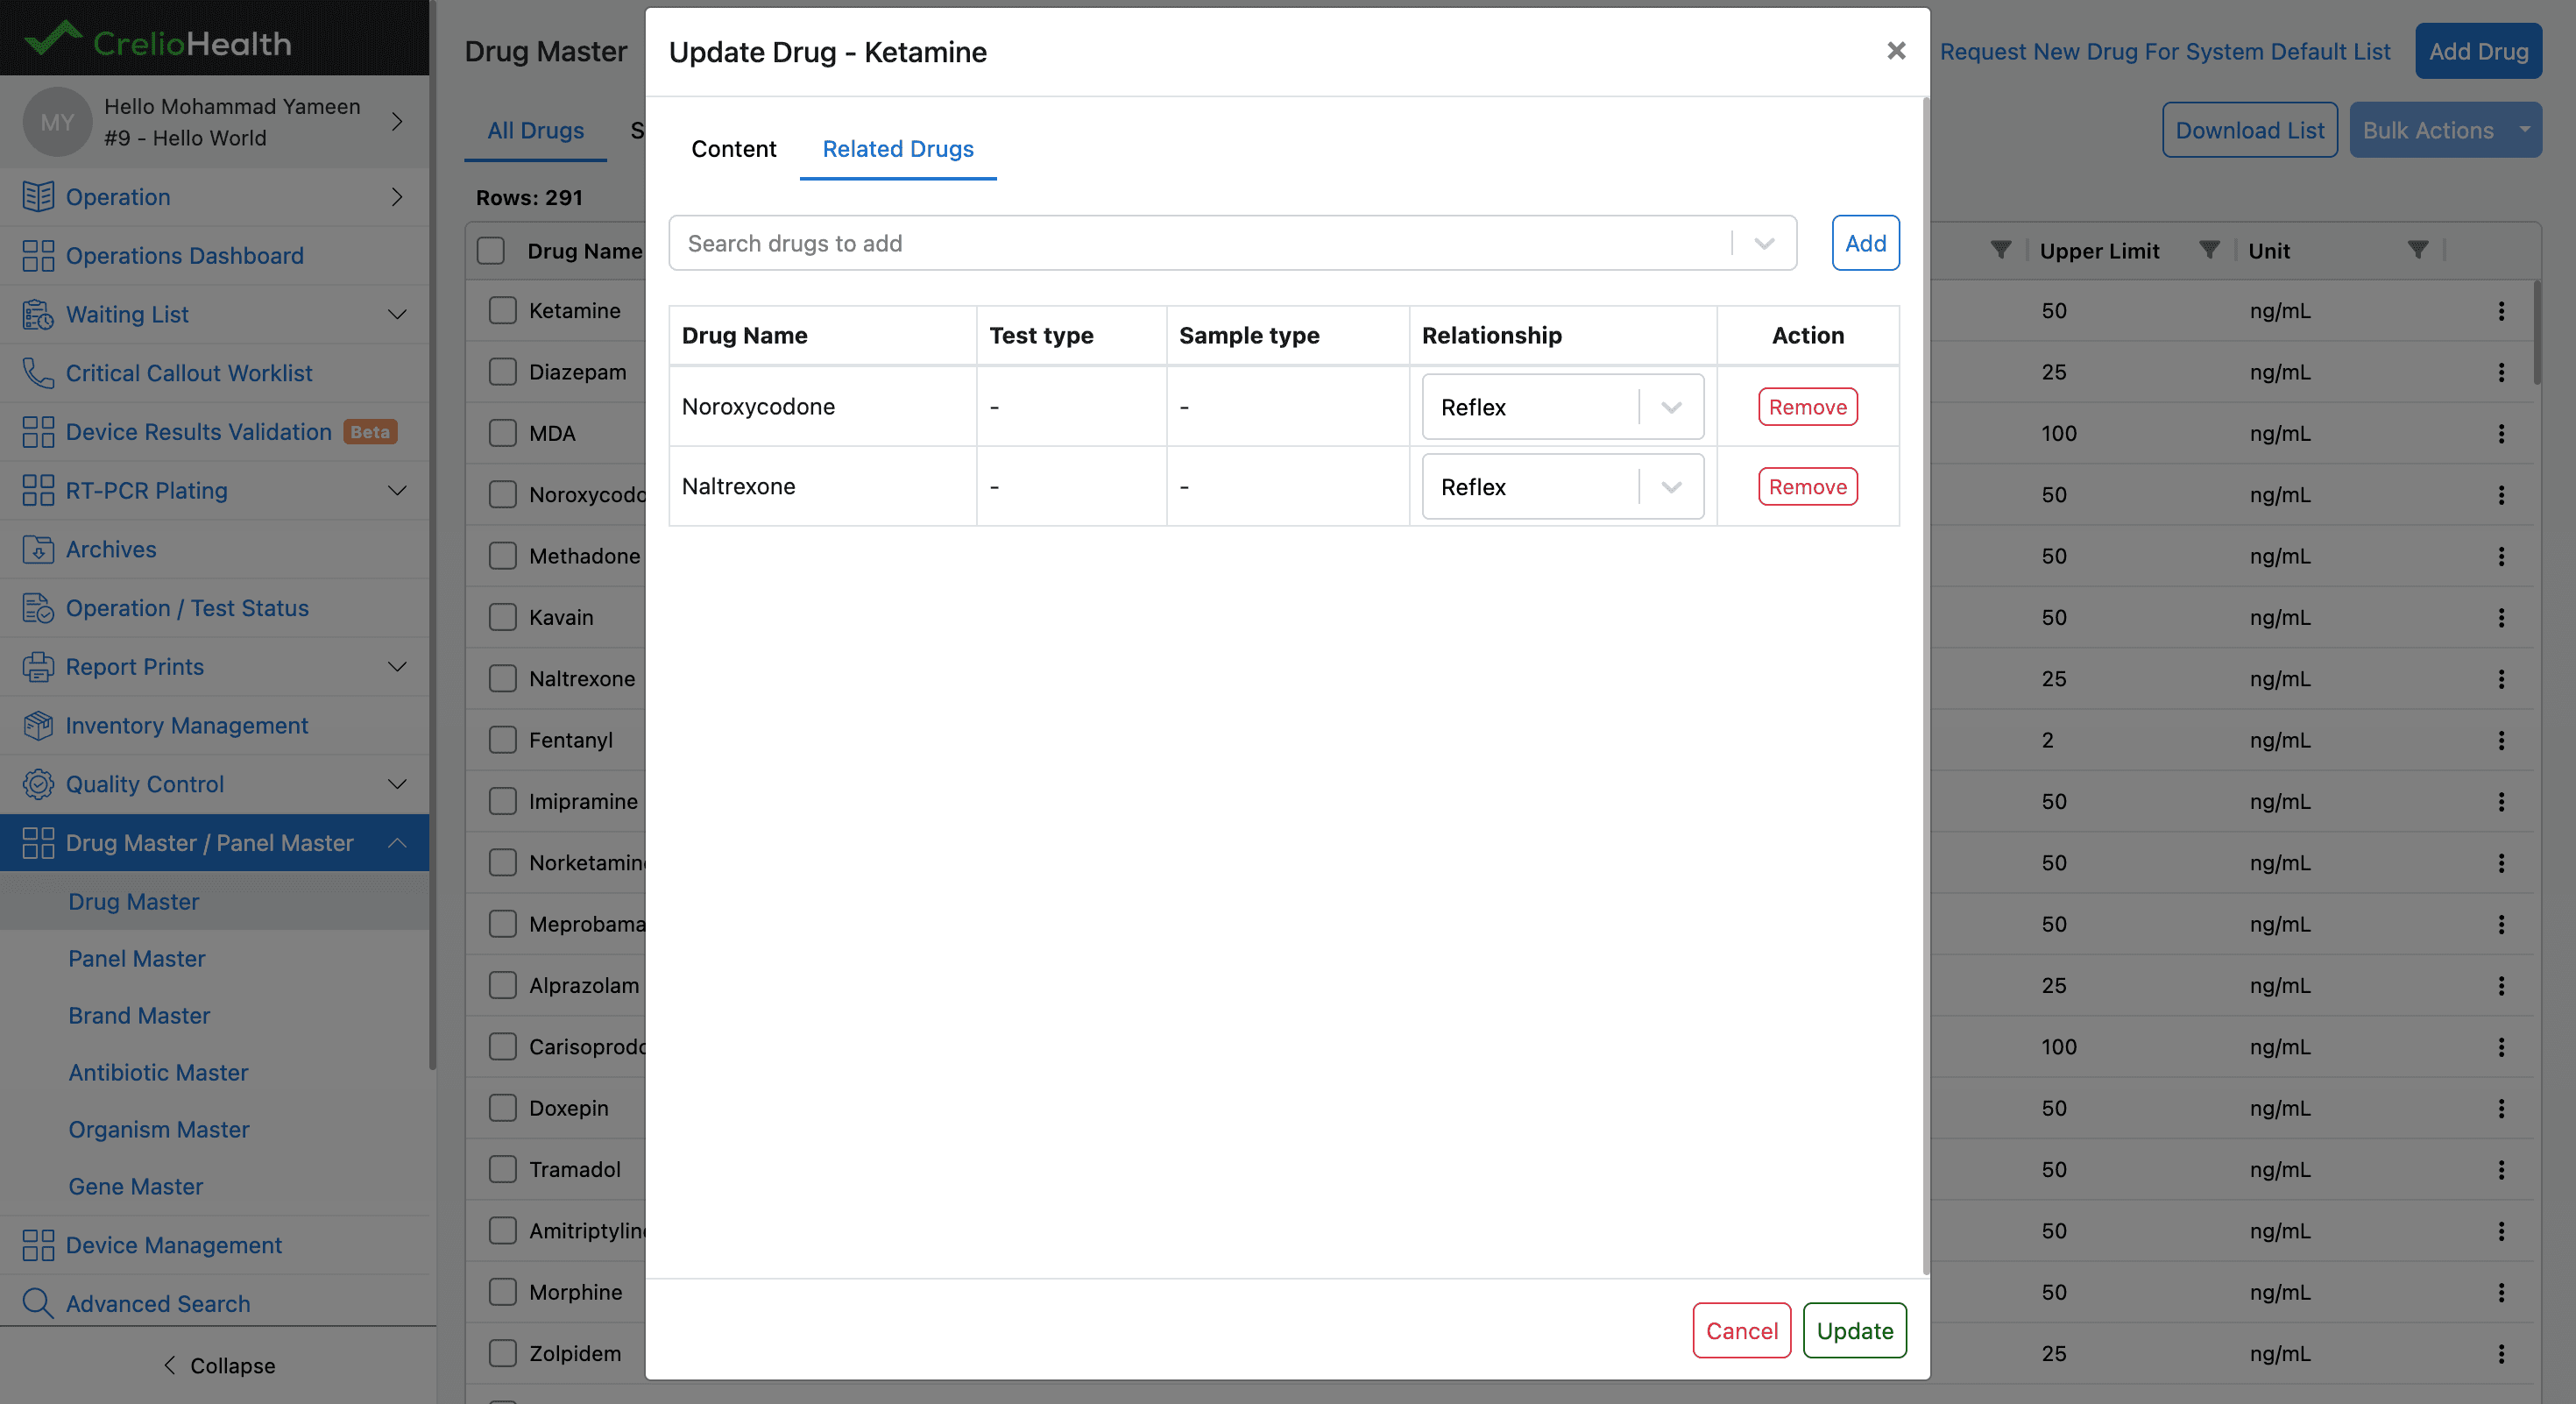Click the Cancel button
The width and height of the screenshot is (2576, 1404).
coord(1741,1330)
